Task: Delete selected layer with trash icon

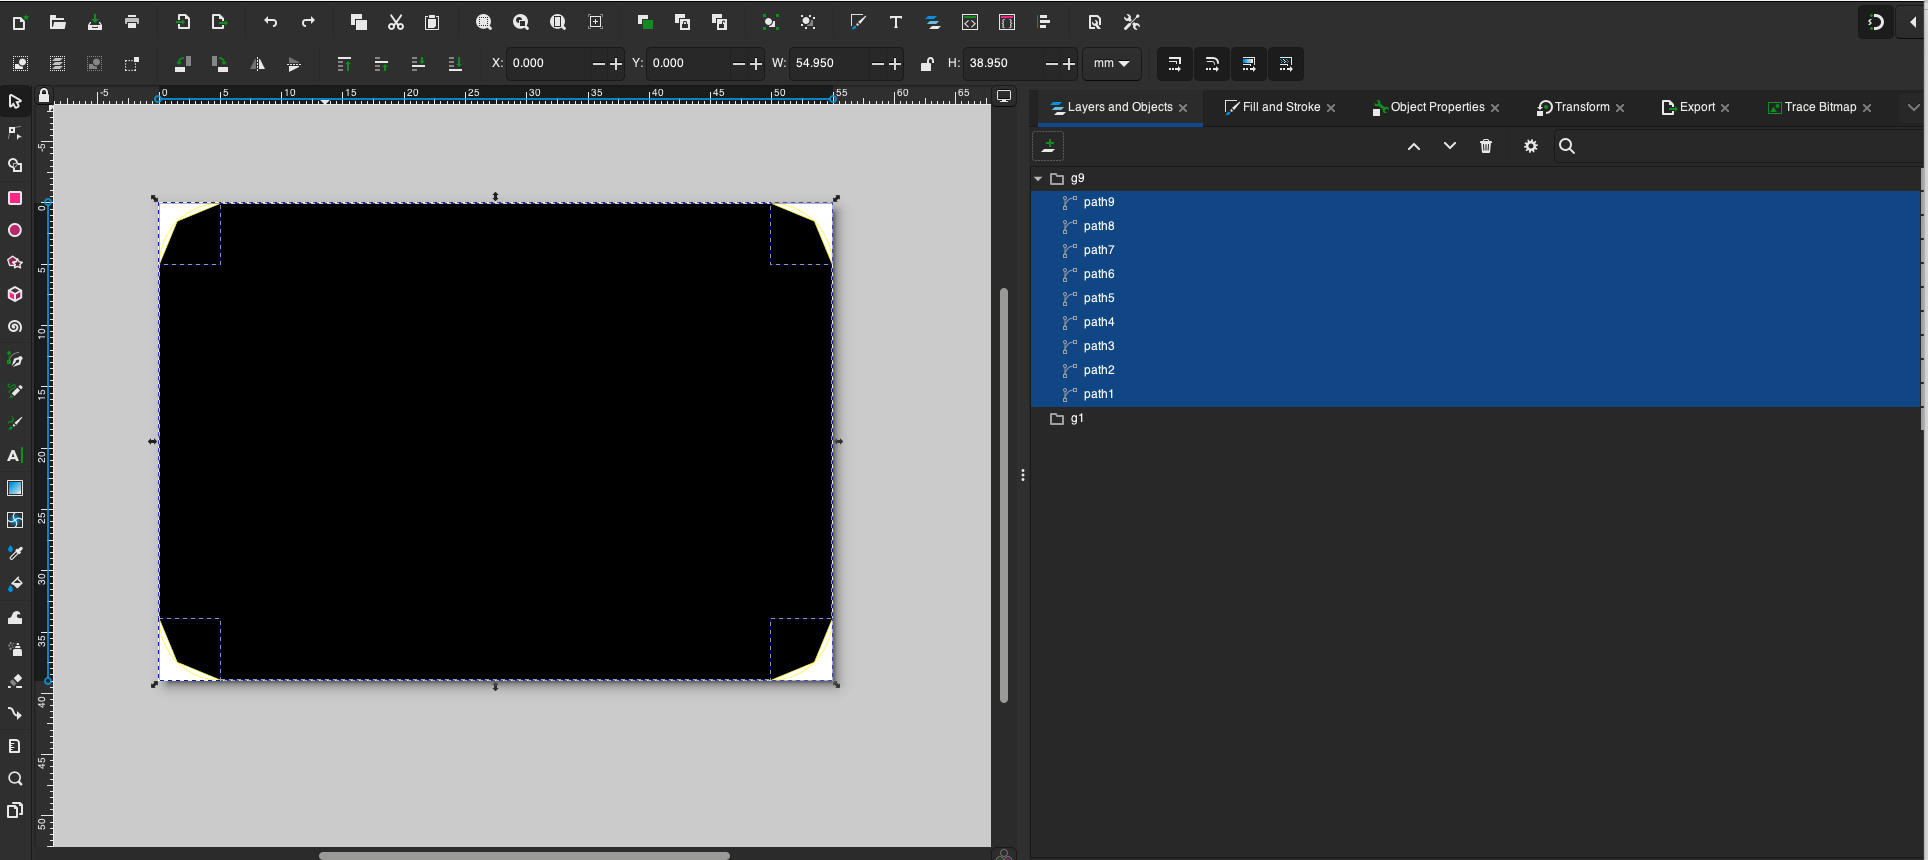Action: pyautogui.click(x=1486, y=146)
